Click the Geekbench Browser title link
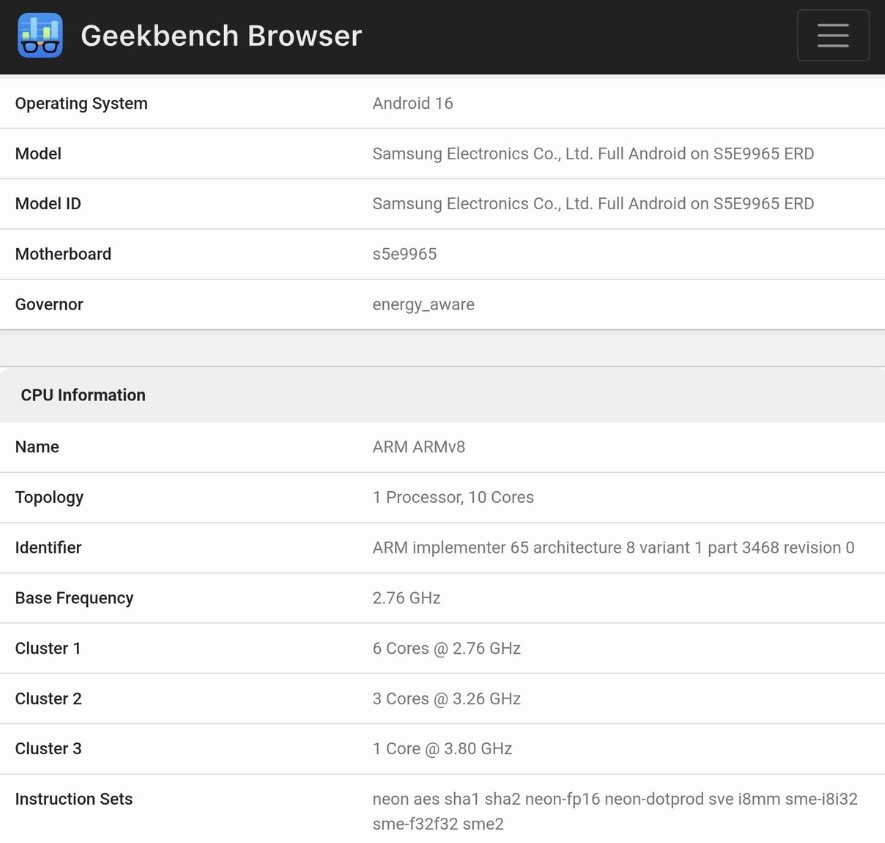 click(221, 36)
